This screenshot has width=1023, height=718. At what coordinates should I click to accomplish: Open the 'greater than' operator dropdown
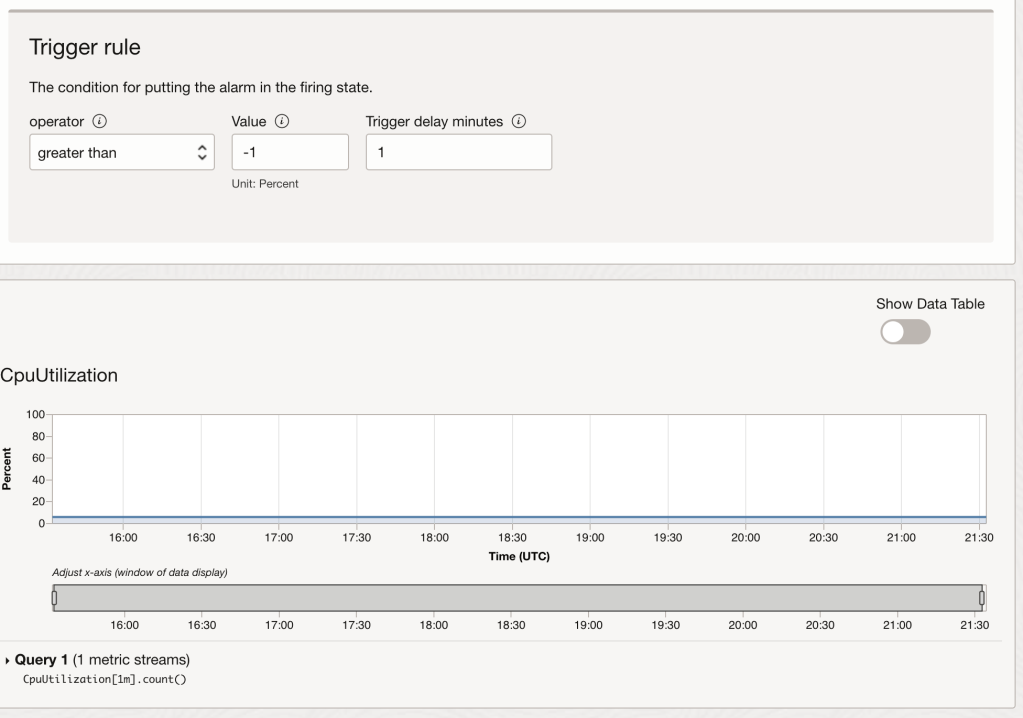(x=122, y=153)
